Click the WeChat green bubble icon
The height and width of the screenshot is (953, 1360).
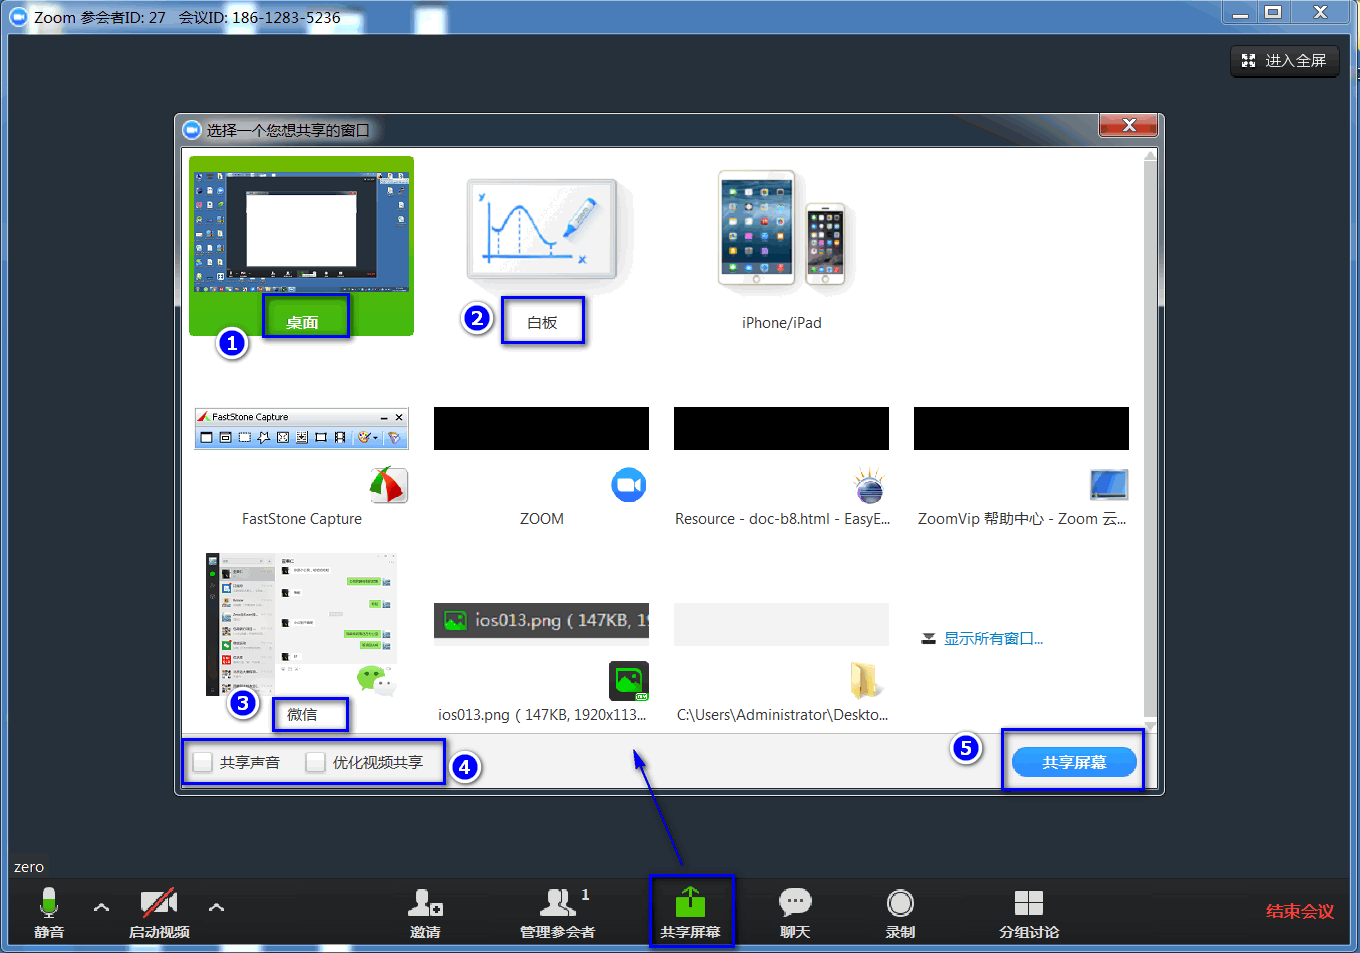tap(376, 680)
